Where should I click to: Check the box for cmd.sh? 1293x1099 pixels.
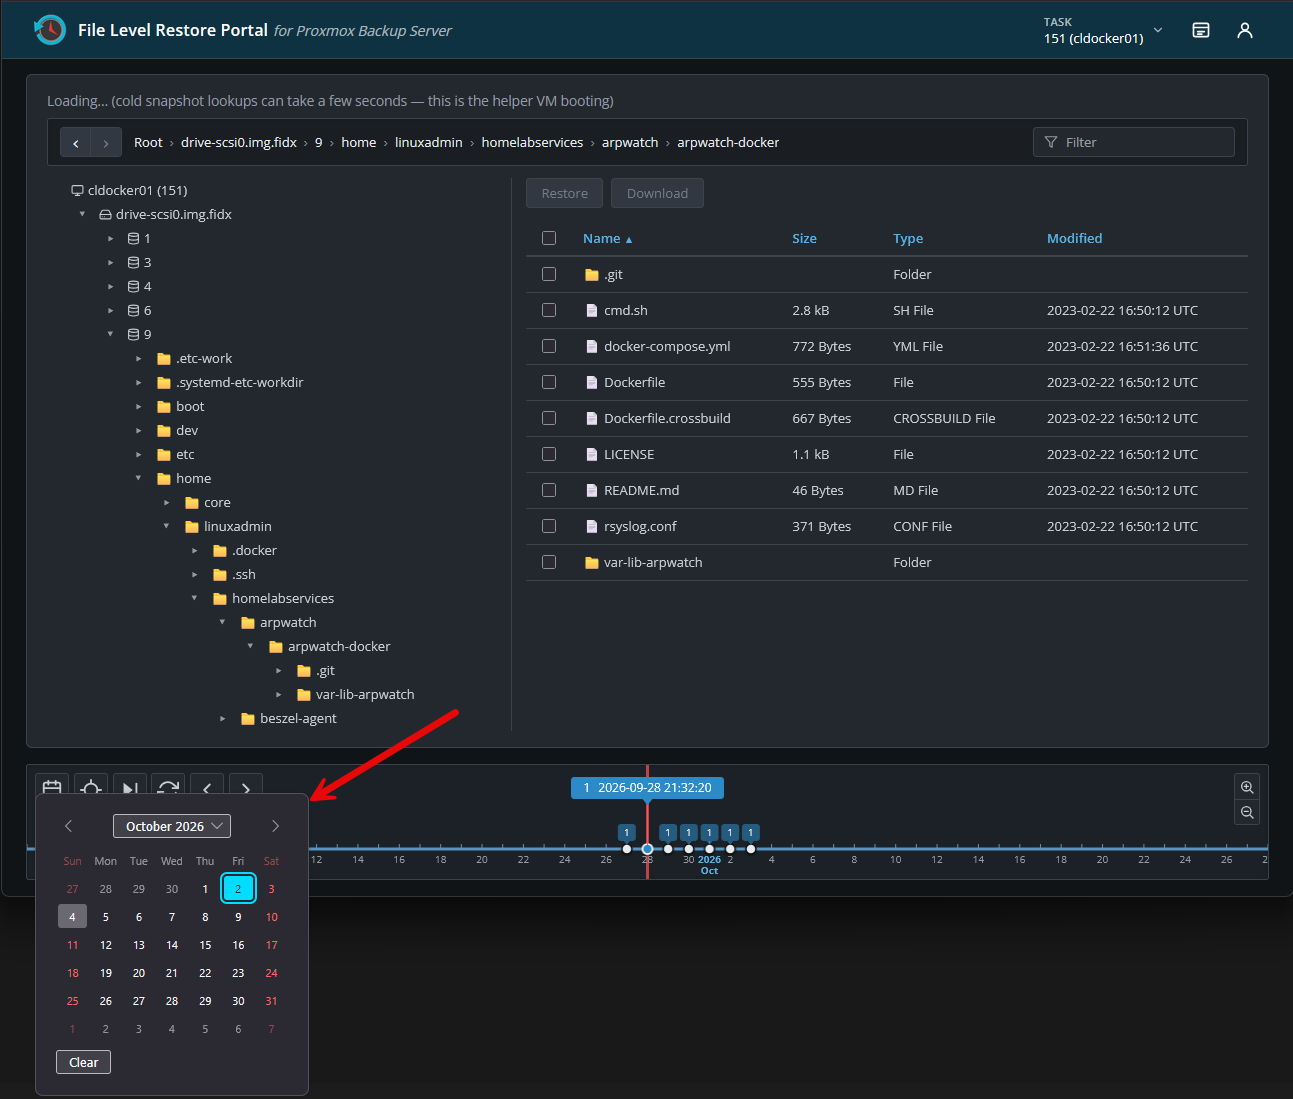click(x=549, y=310)
